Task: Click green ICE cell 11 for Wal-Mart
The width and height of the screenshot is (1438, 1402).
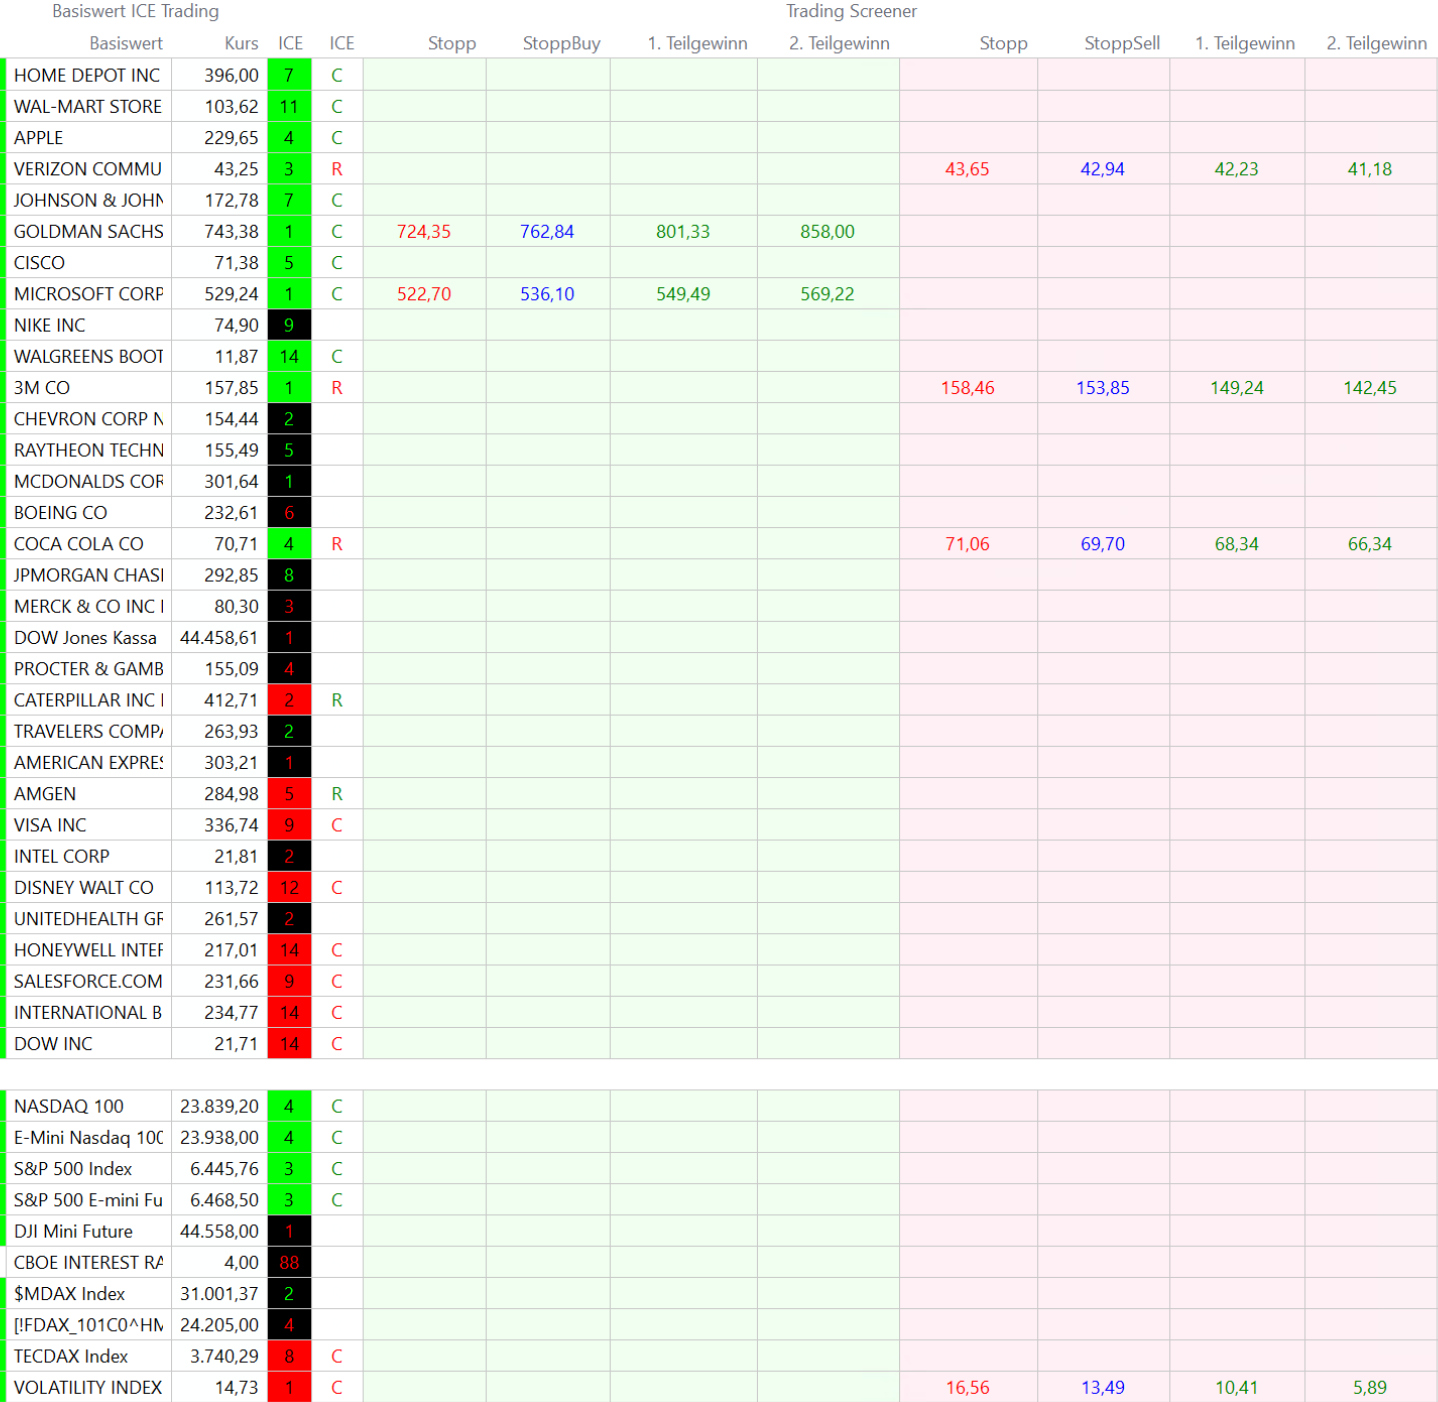Action: pyautogui.click(x=289, y=106)
